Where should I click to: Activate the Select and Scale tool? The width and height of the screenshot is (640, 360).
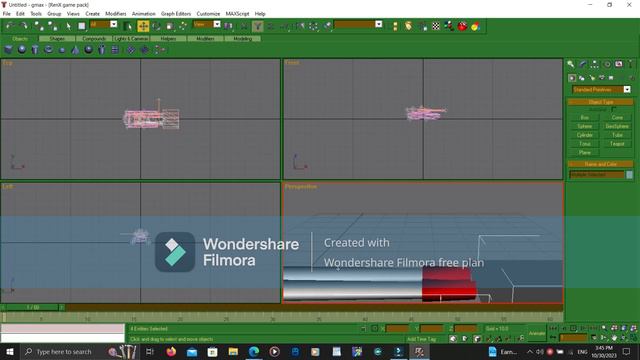[170, 26]
